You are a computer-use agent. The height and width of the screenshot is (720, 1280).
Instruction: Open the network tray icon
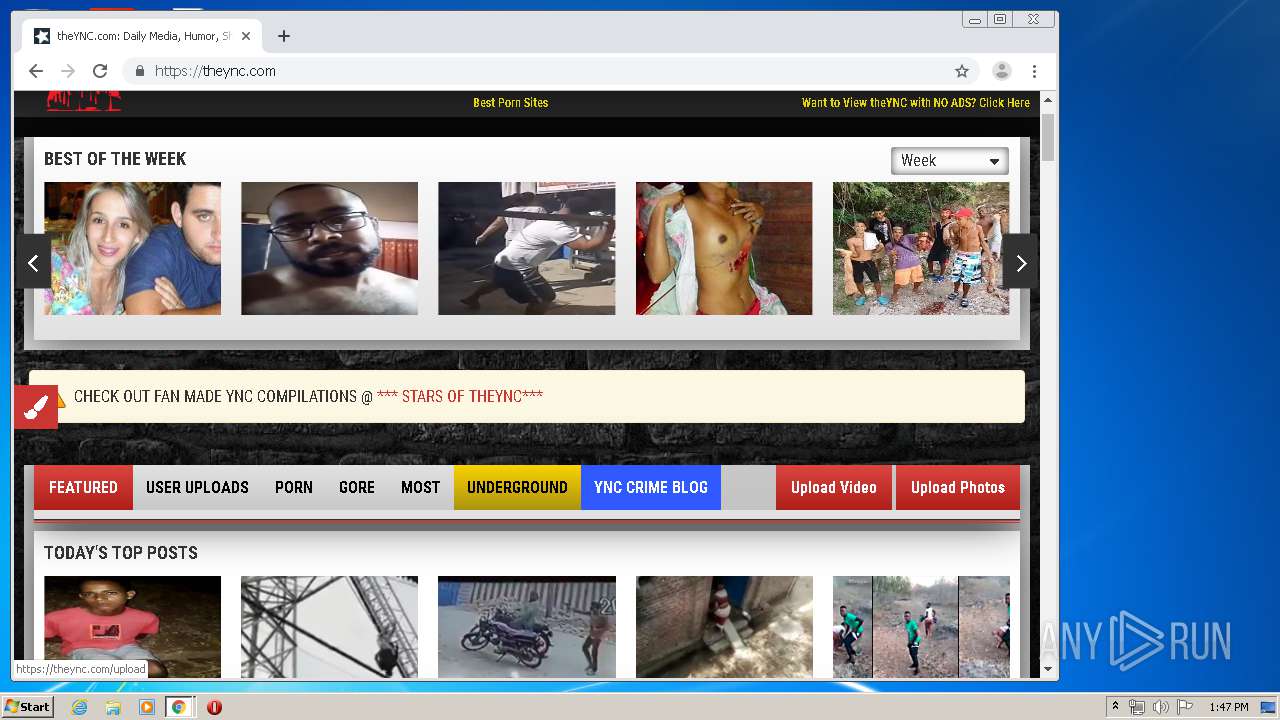pyautogui.click(x=1137, y=707)
